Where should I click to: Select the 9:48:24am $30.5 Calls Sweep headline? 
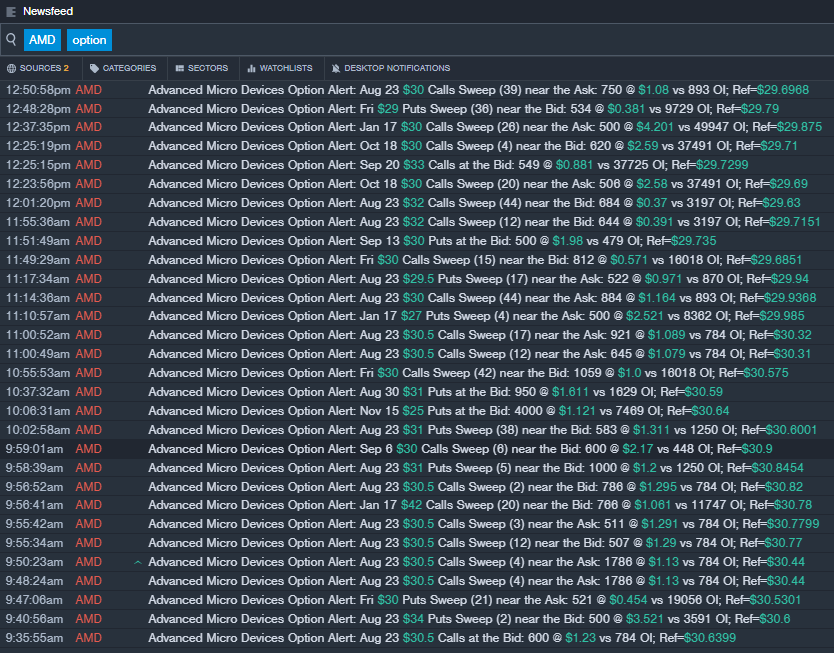[476, 581]
